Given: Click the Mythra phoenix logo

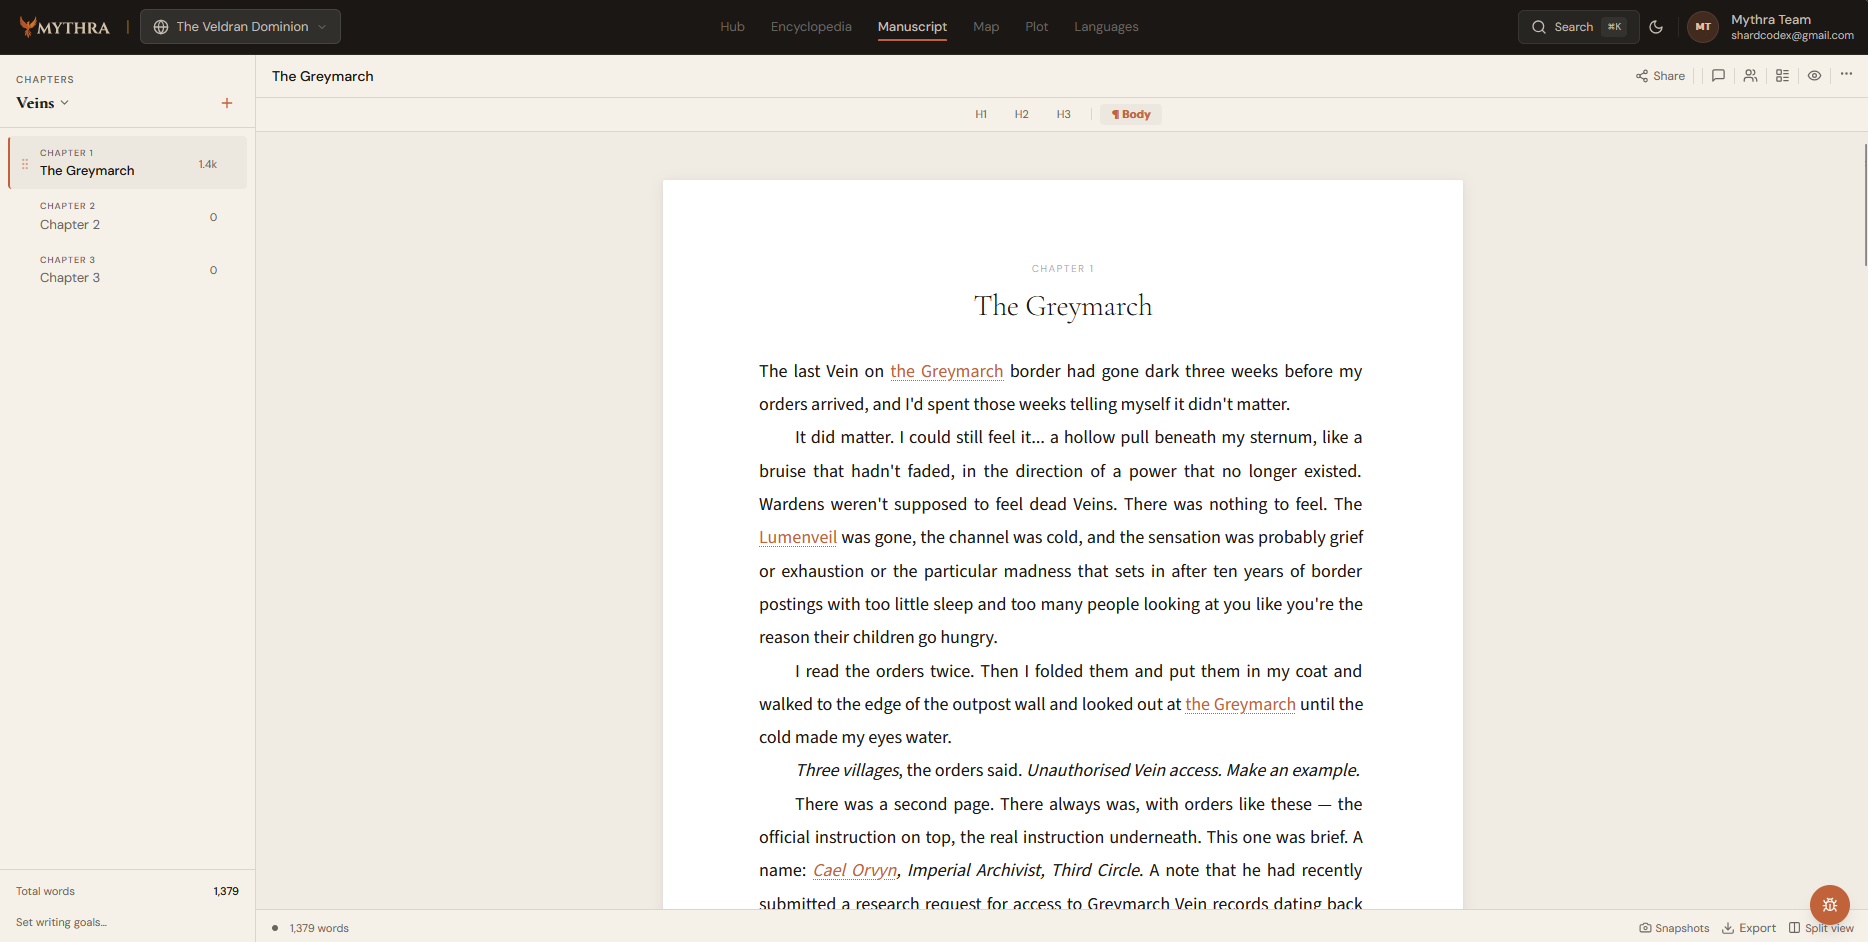Looking at the screenshot, I should pyautogui.click(x=64, y=27).
